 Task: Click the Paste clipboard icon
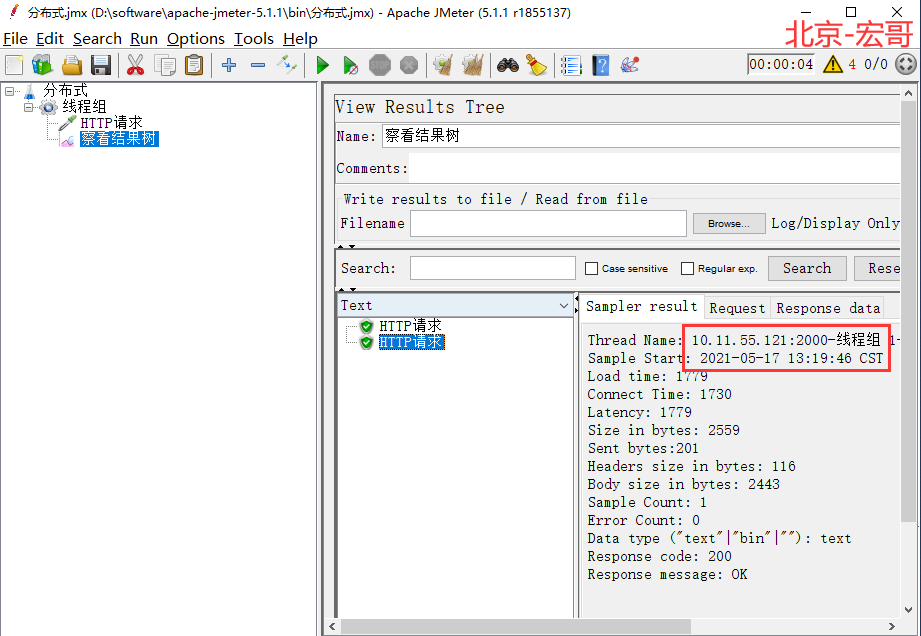coord(194,65)
